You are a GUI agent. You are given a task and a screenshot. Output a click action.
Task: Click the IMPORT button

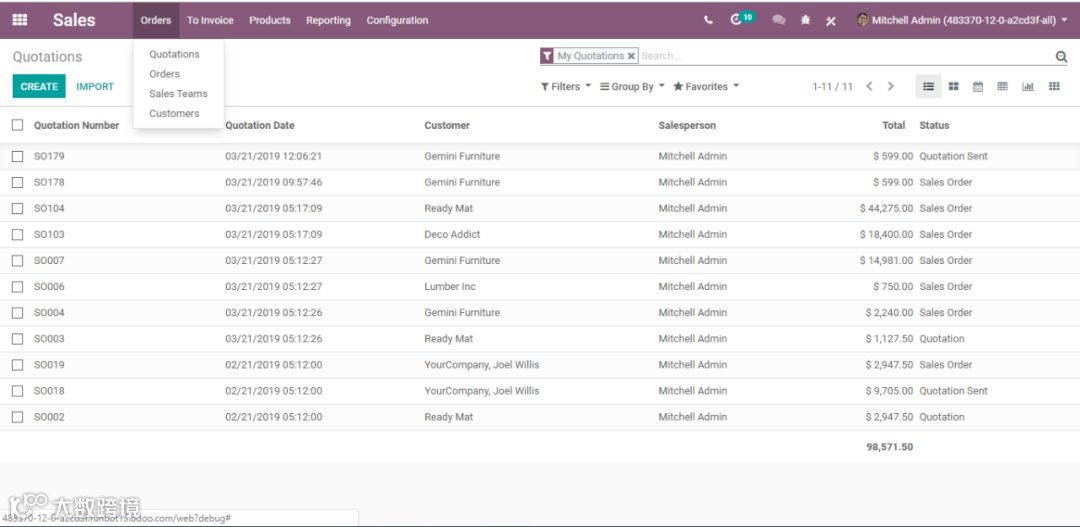click(x=95, y=87)
